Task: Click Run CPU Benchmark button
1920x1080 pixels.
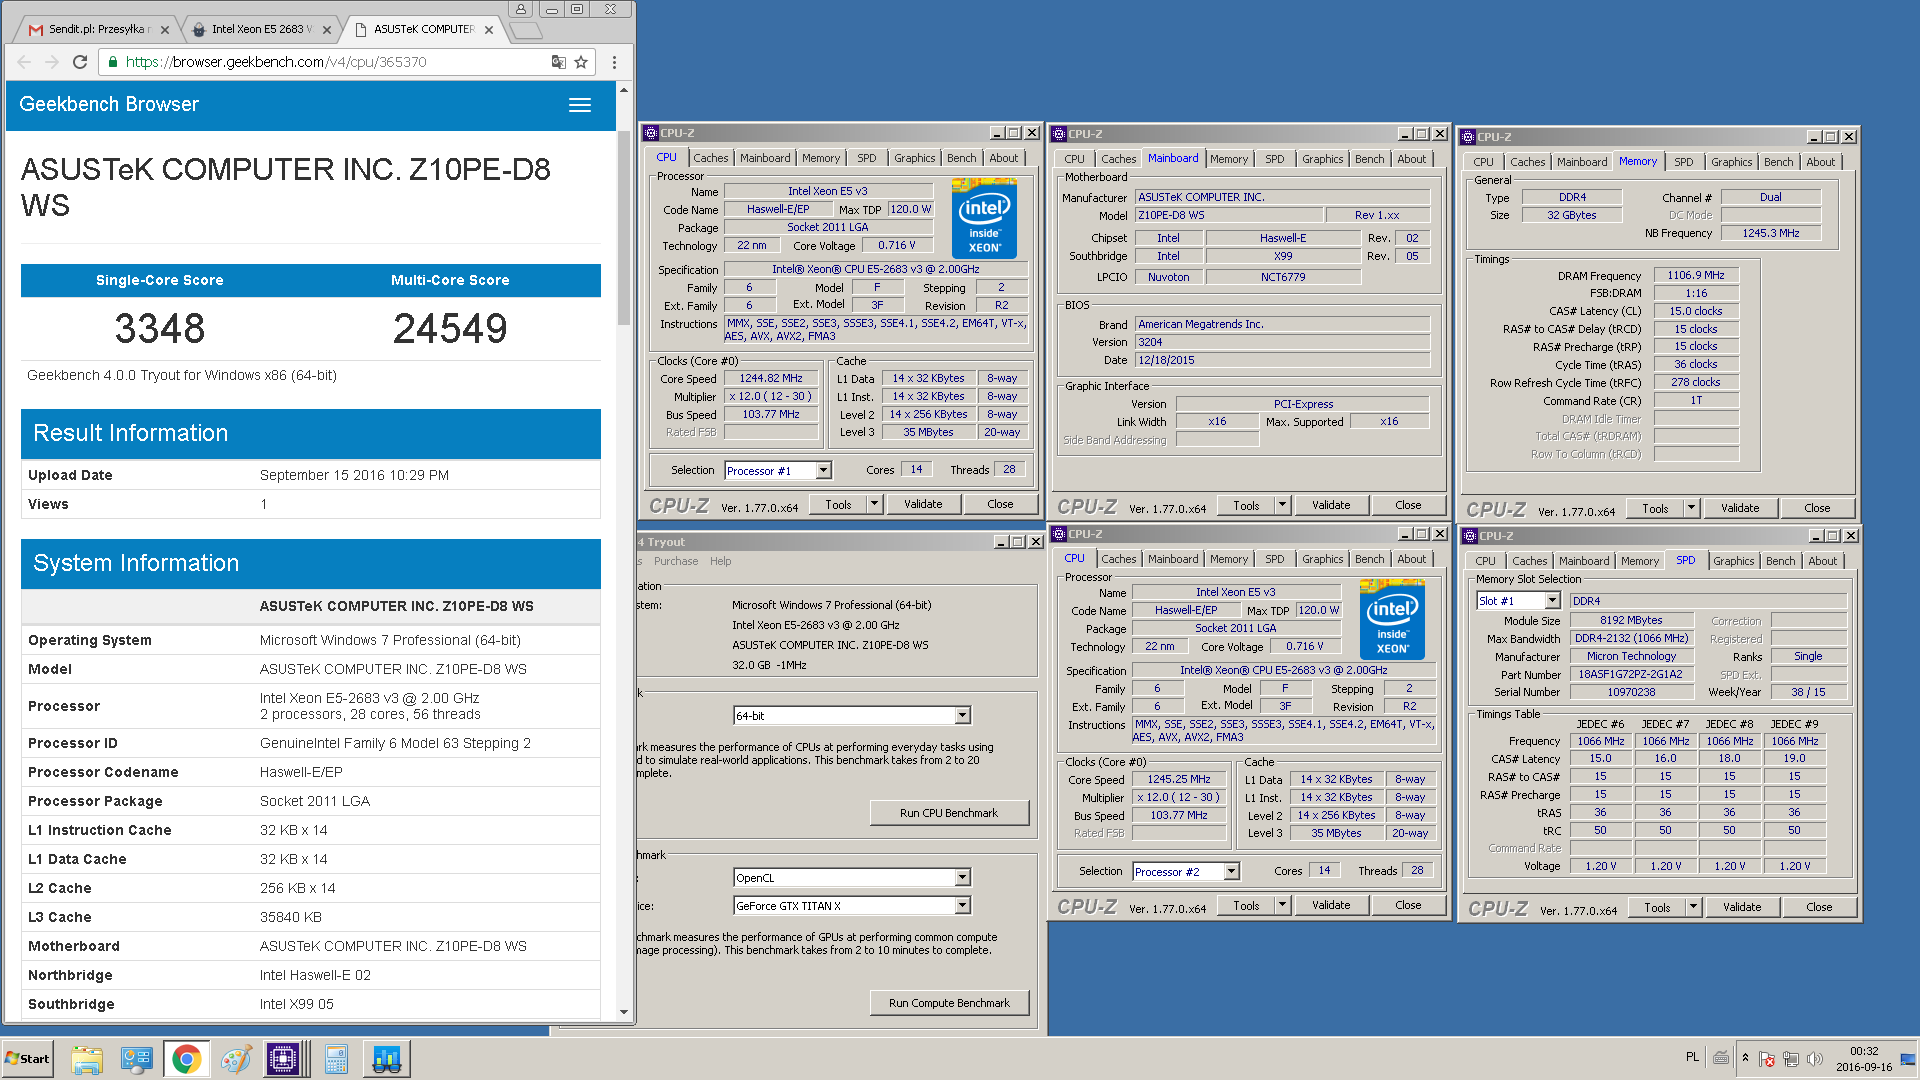Action: pyautogui.click(x=949, y=813)
